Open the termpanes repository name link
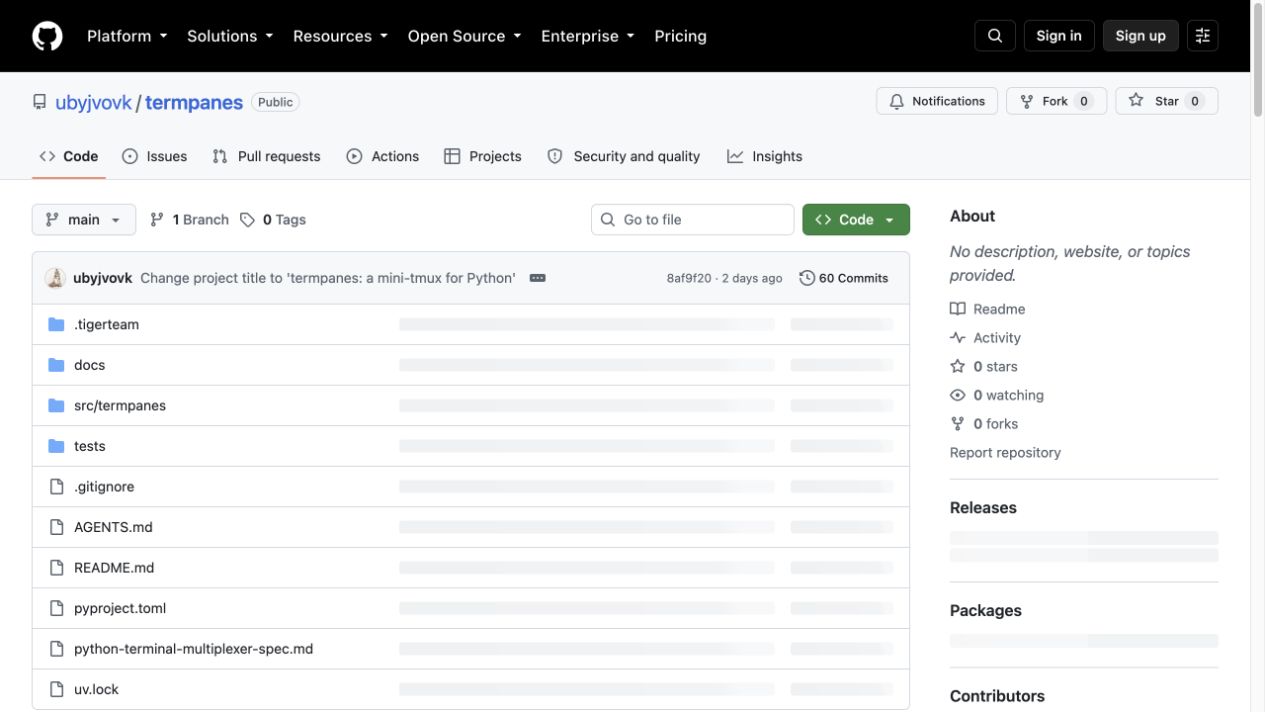Viewport: 1265px width, 712px height. (194, 102)
